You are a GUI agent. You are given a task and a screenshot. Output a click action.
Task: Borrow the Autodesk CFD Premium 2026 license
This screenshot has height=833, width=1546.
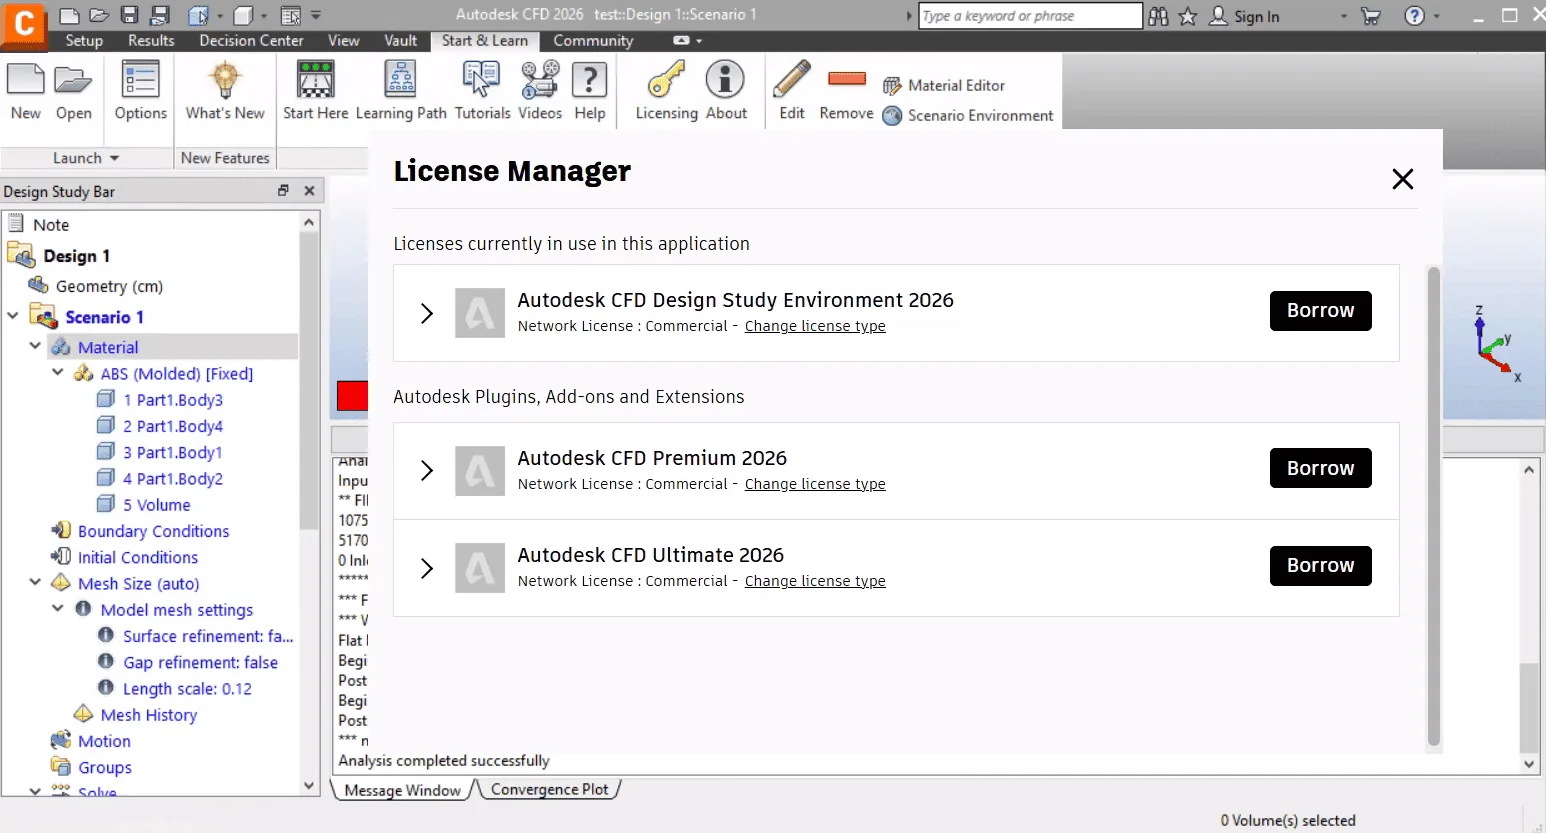(x=1320, y=468)
